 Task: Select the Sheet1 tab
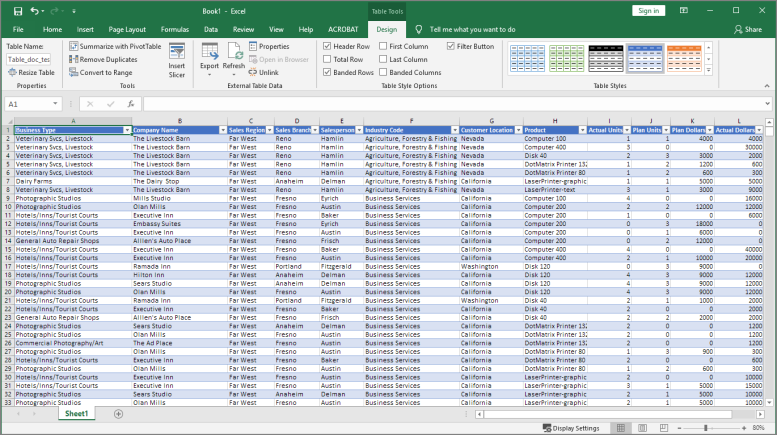(x=76, y=414)
